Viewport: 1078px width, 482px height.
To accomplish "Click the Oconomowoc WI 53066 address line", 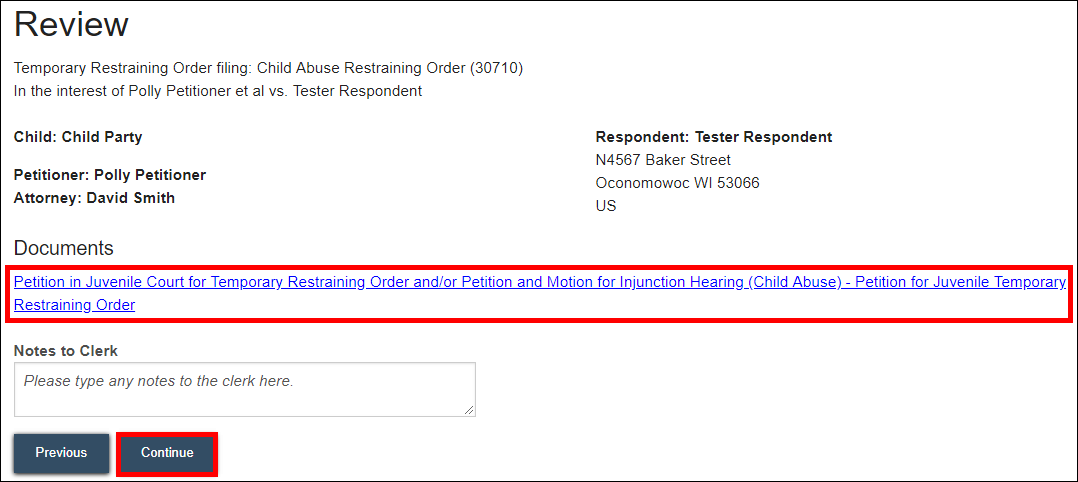I will (677, 183).
